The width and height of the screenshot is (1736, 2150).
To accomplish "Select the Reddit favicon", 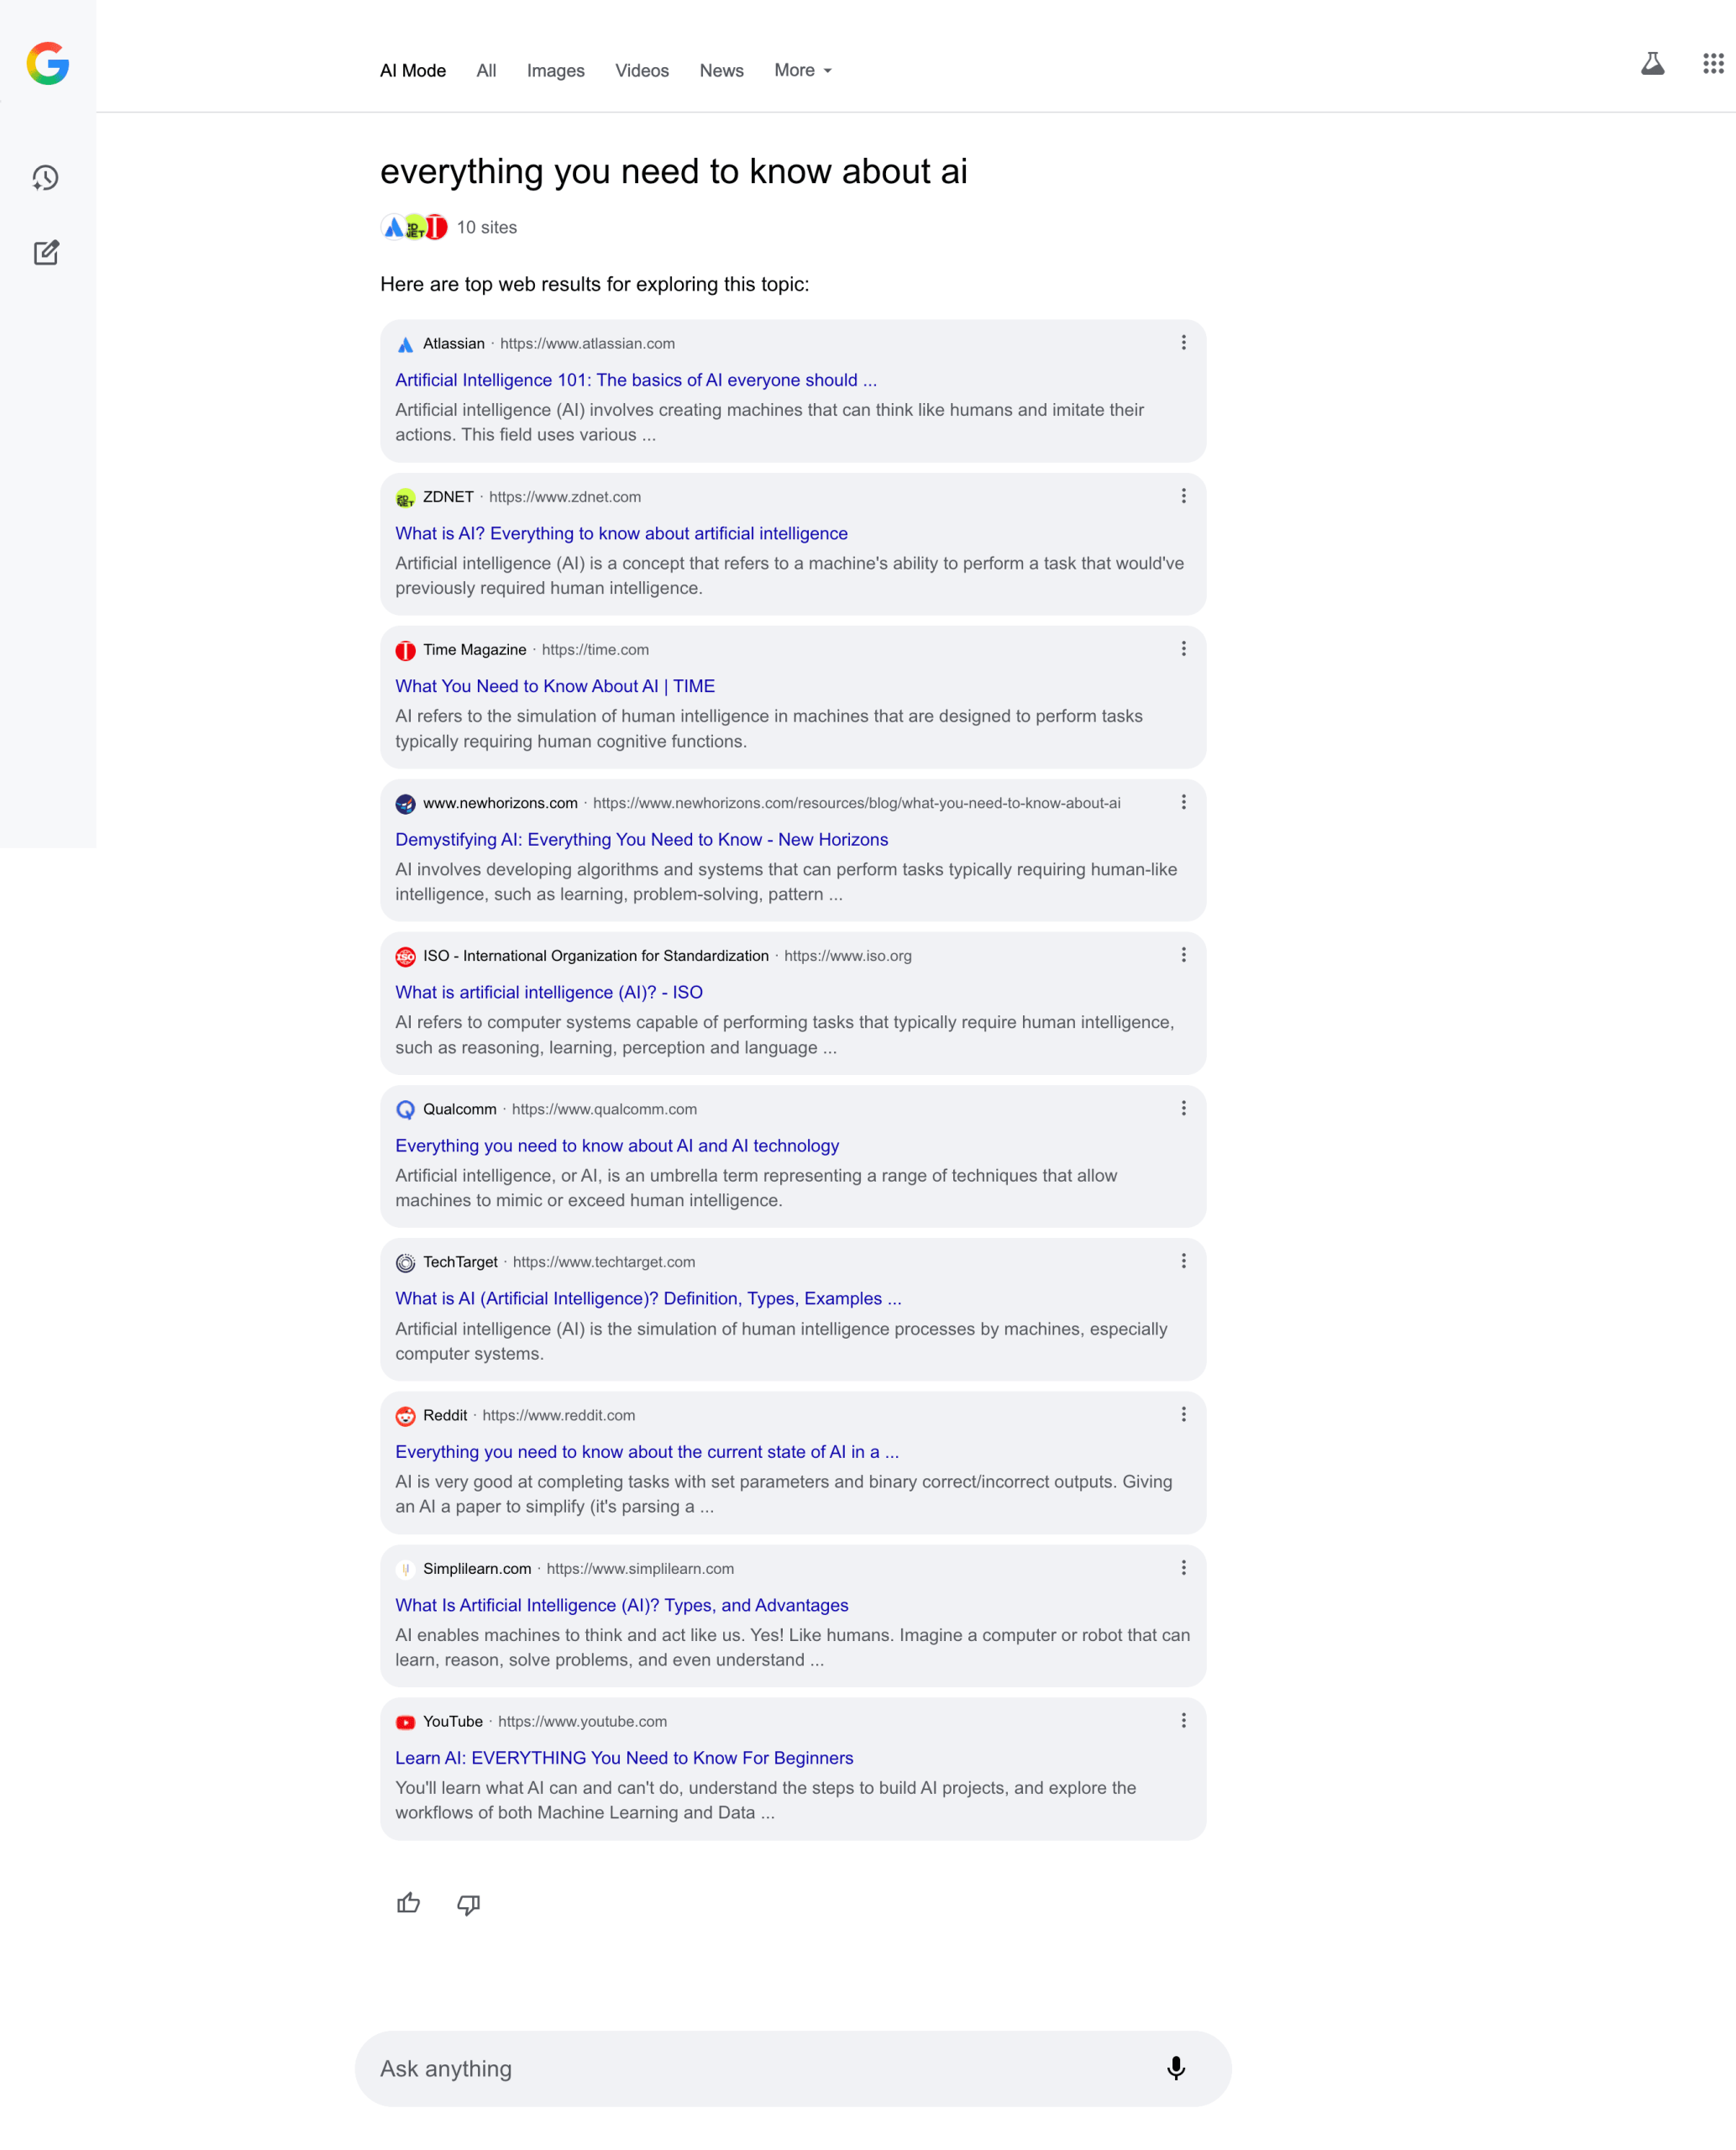I will (404, 1416).
